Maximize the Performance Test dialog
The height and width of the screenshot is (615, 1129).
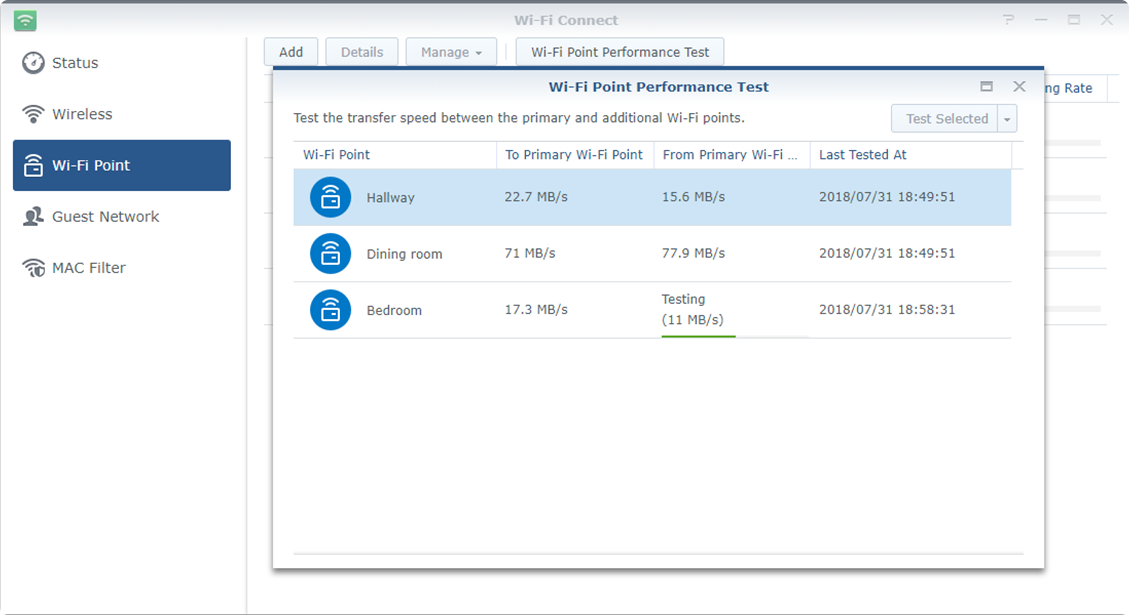tap(986, 87)
